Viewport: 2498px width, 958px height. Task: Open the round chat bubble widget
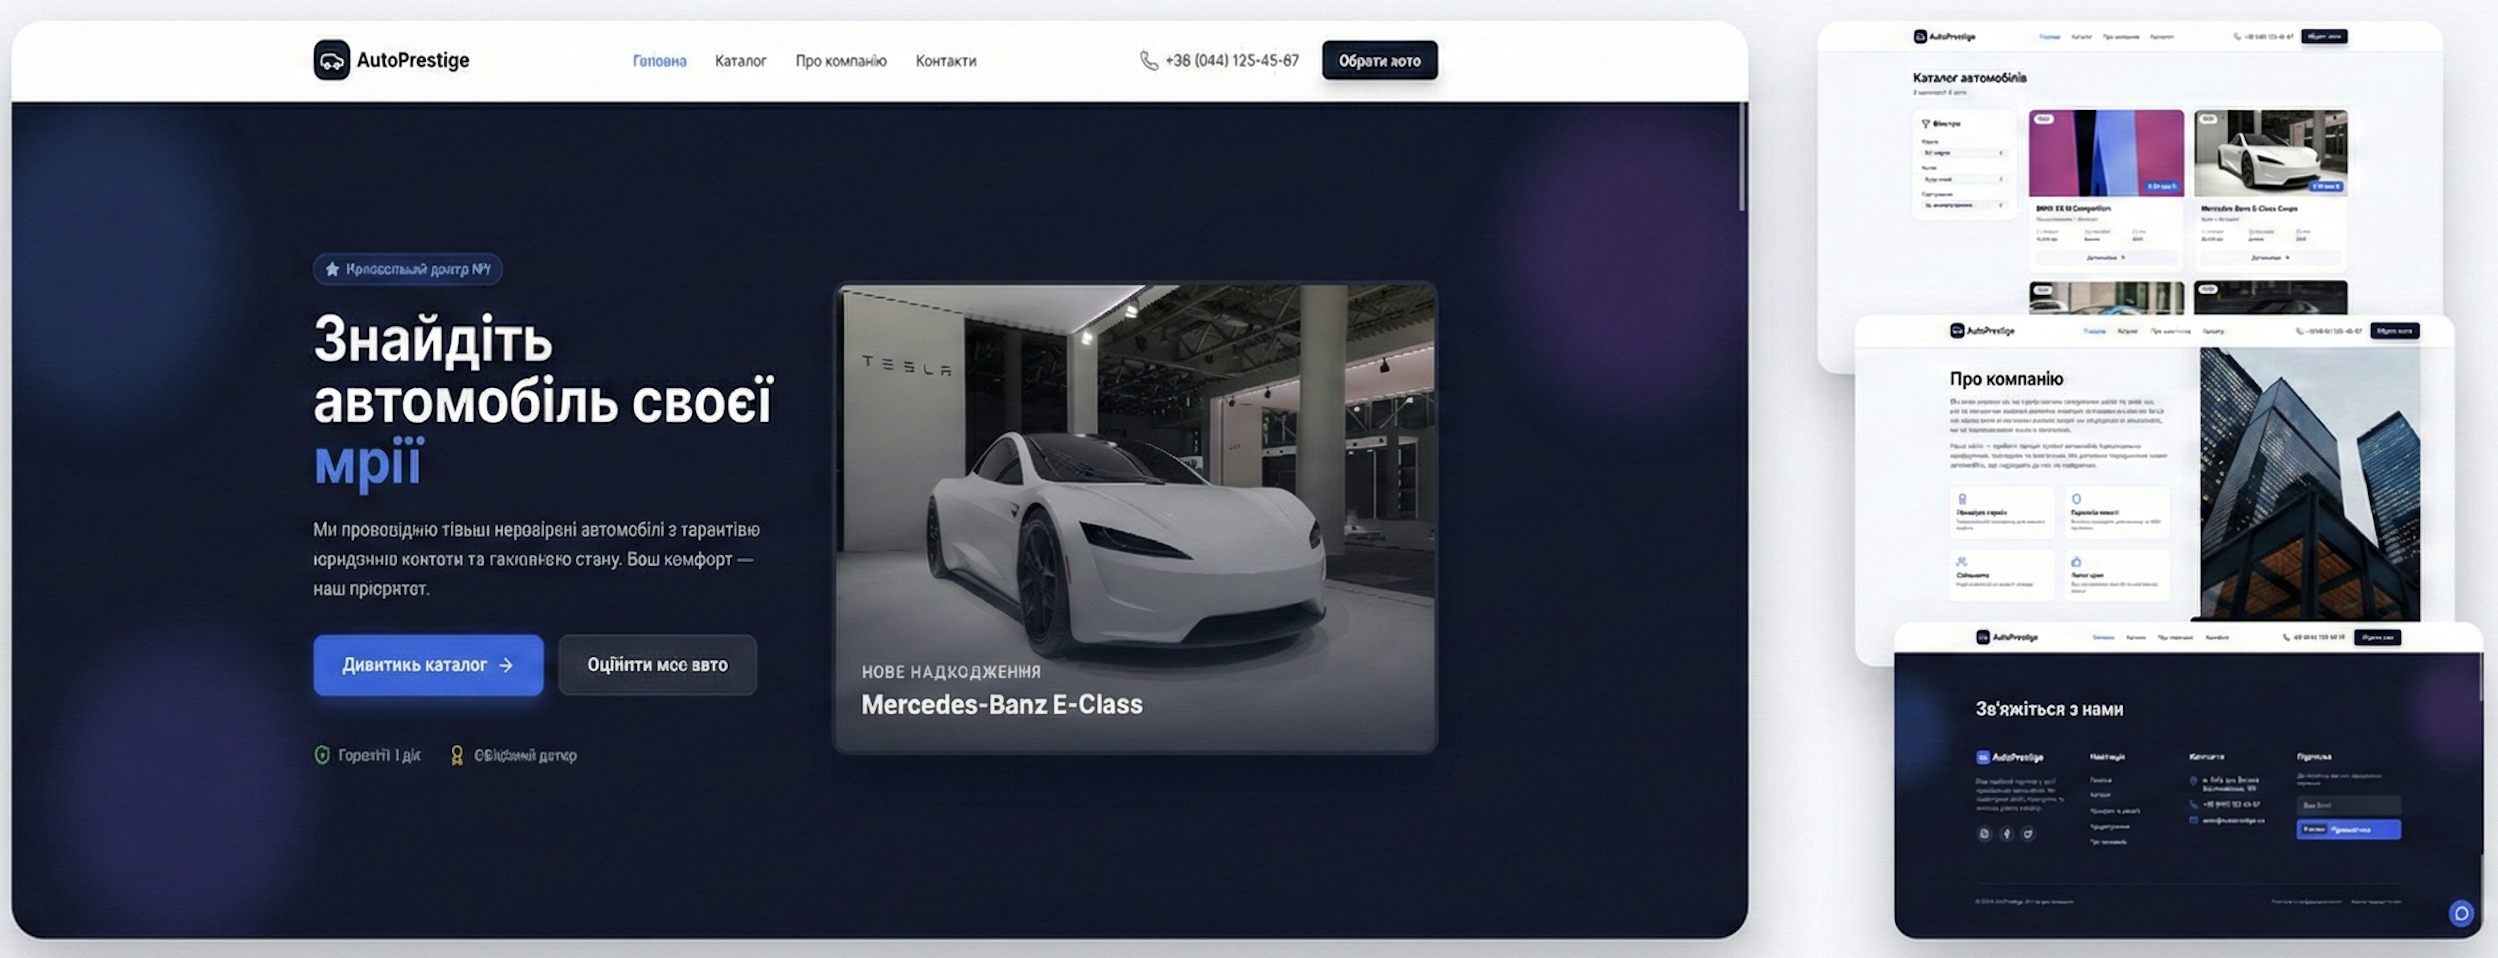coord(2461,912)
